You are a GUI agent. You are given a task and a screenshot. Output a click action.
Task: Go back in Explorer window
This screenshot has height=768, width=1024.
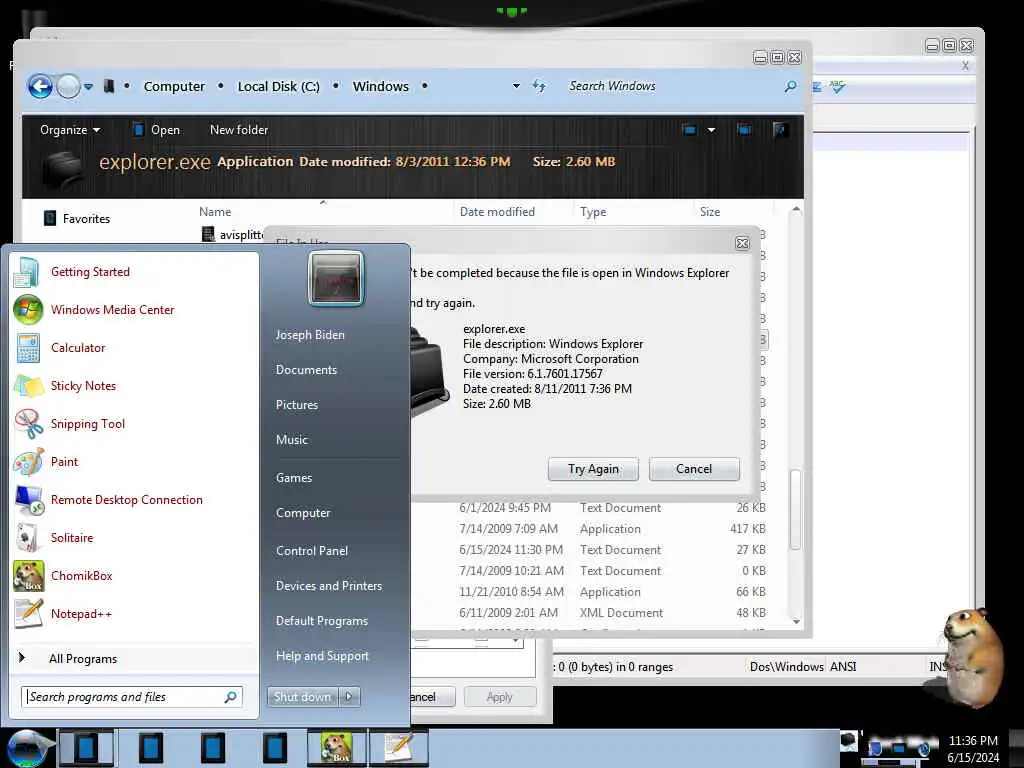40,86
